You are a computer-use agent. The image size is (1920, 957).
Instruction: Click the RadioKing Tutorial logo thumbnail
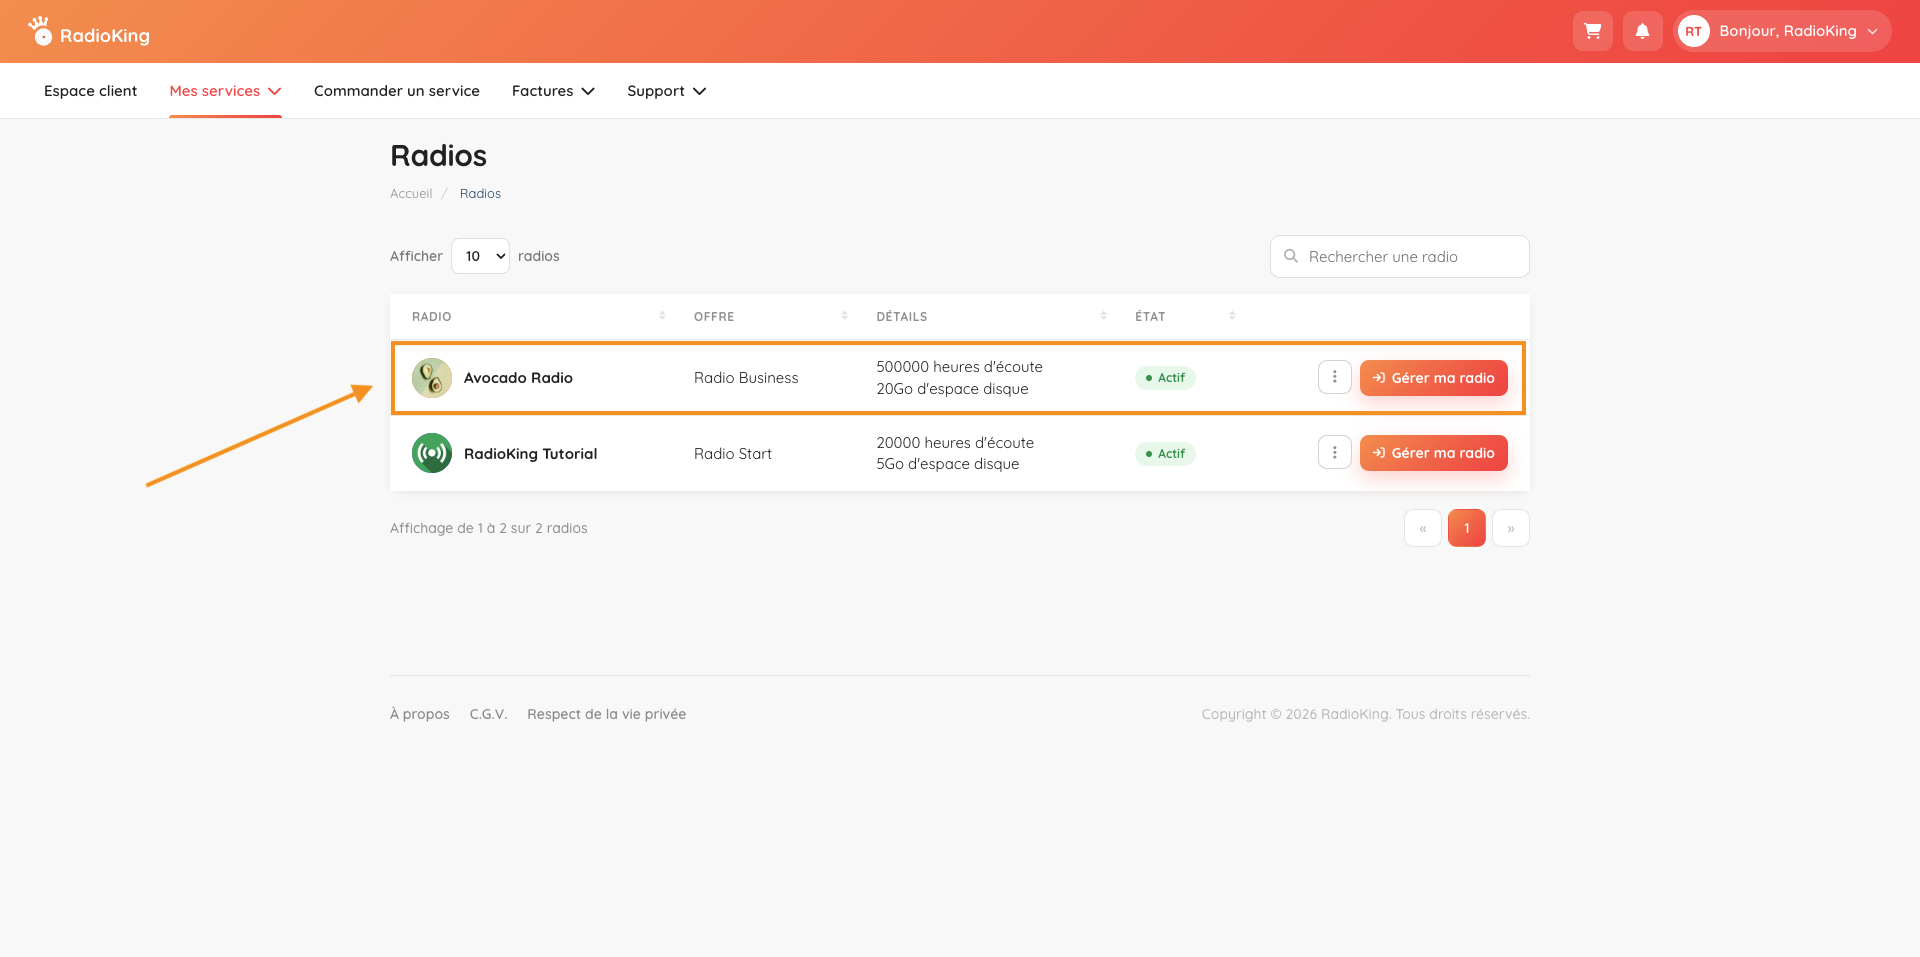click(x=432, y=453)
